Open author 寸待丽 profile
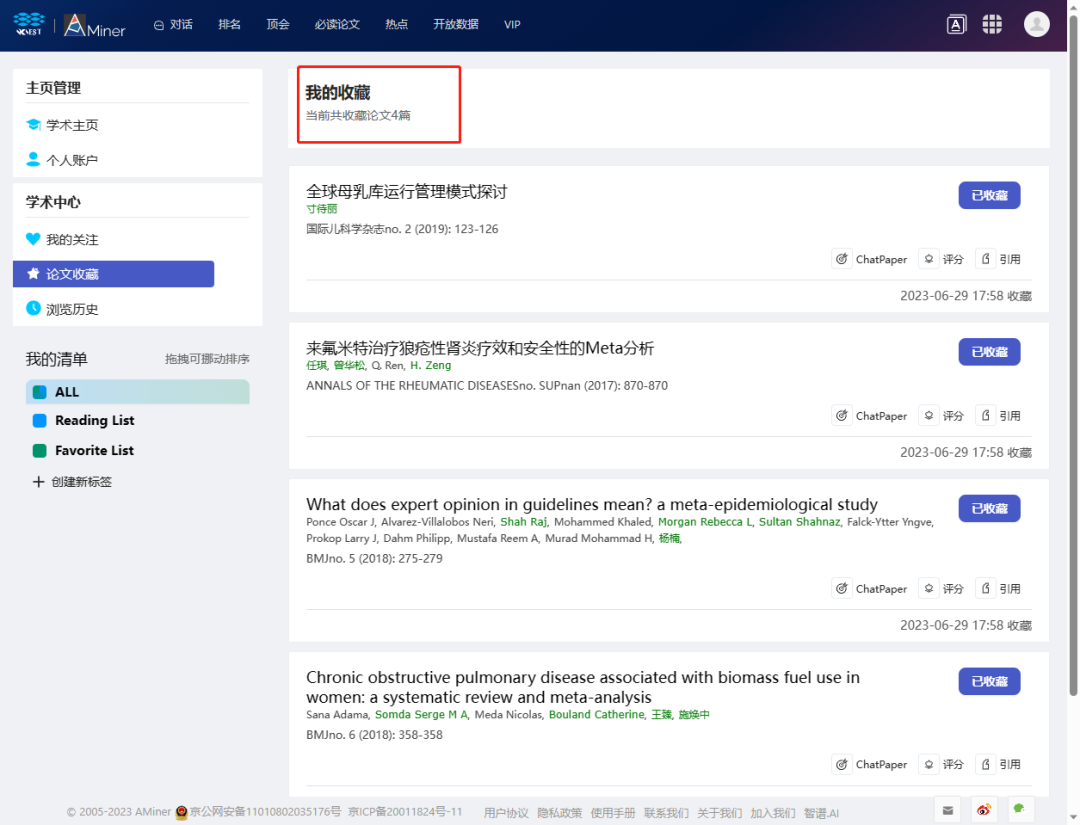 point(322,209)
